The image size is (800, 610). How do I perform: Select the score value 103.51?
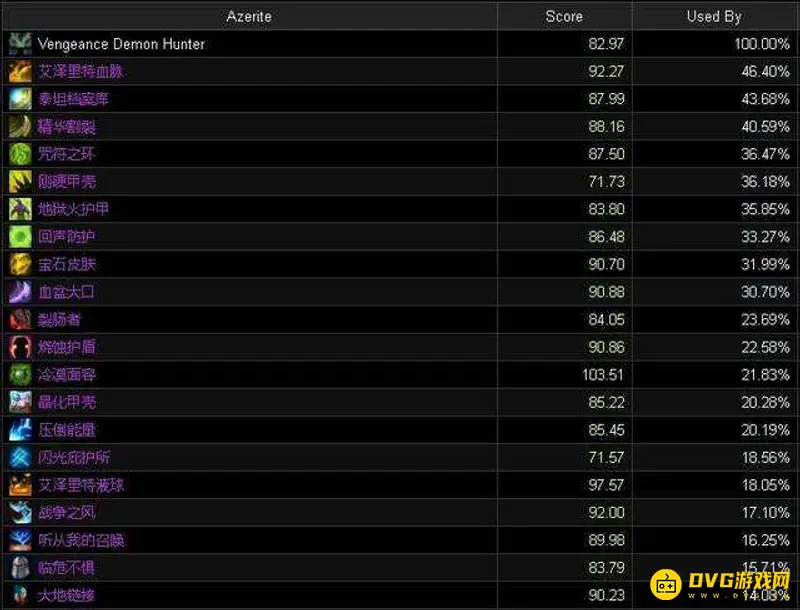click(x=603, y=375)
